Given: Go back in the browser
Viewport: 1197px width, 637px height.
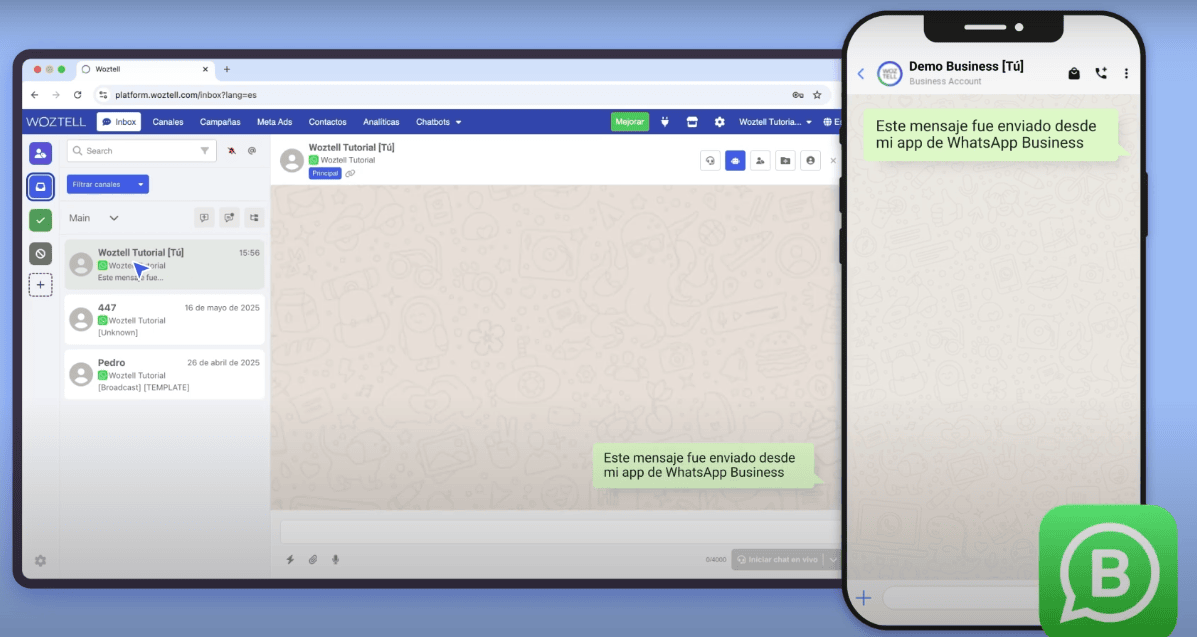Looking at the screenshot, I should click(34, 95).
